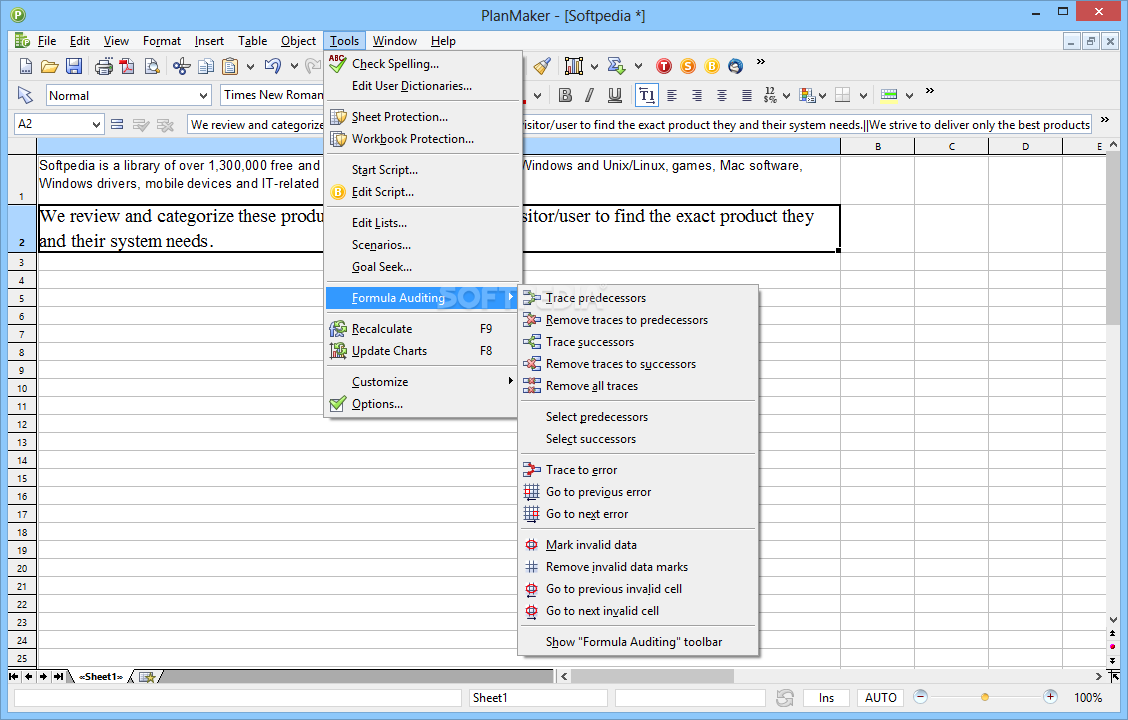The height and width of the screenshot is (720, 1128).
Task: Open the Undo history dropdown arrow
Action: (x=294, y=67)
